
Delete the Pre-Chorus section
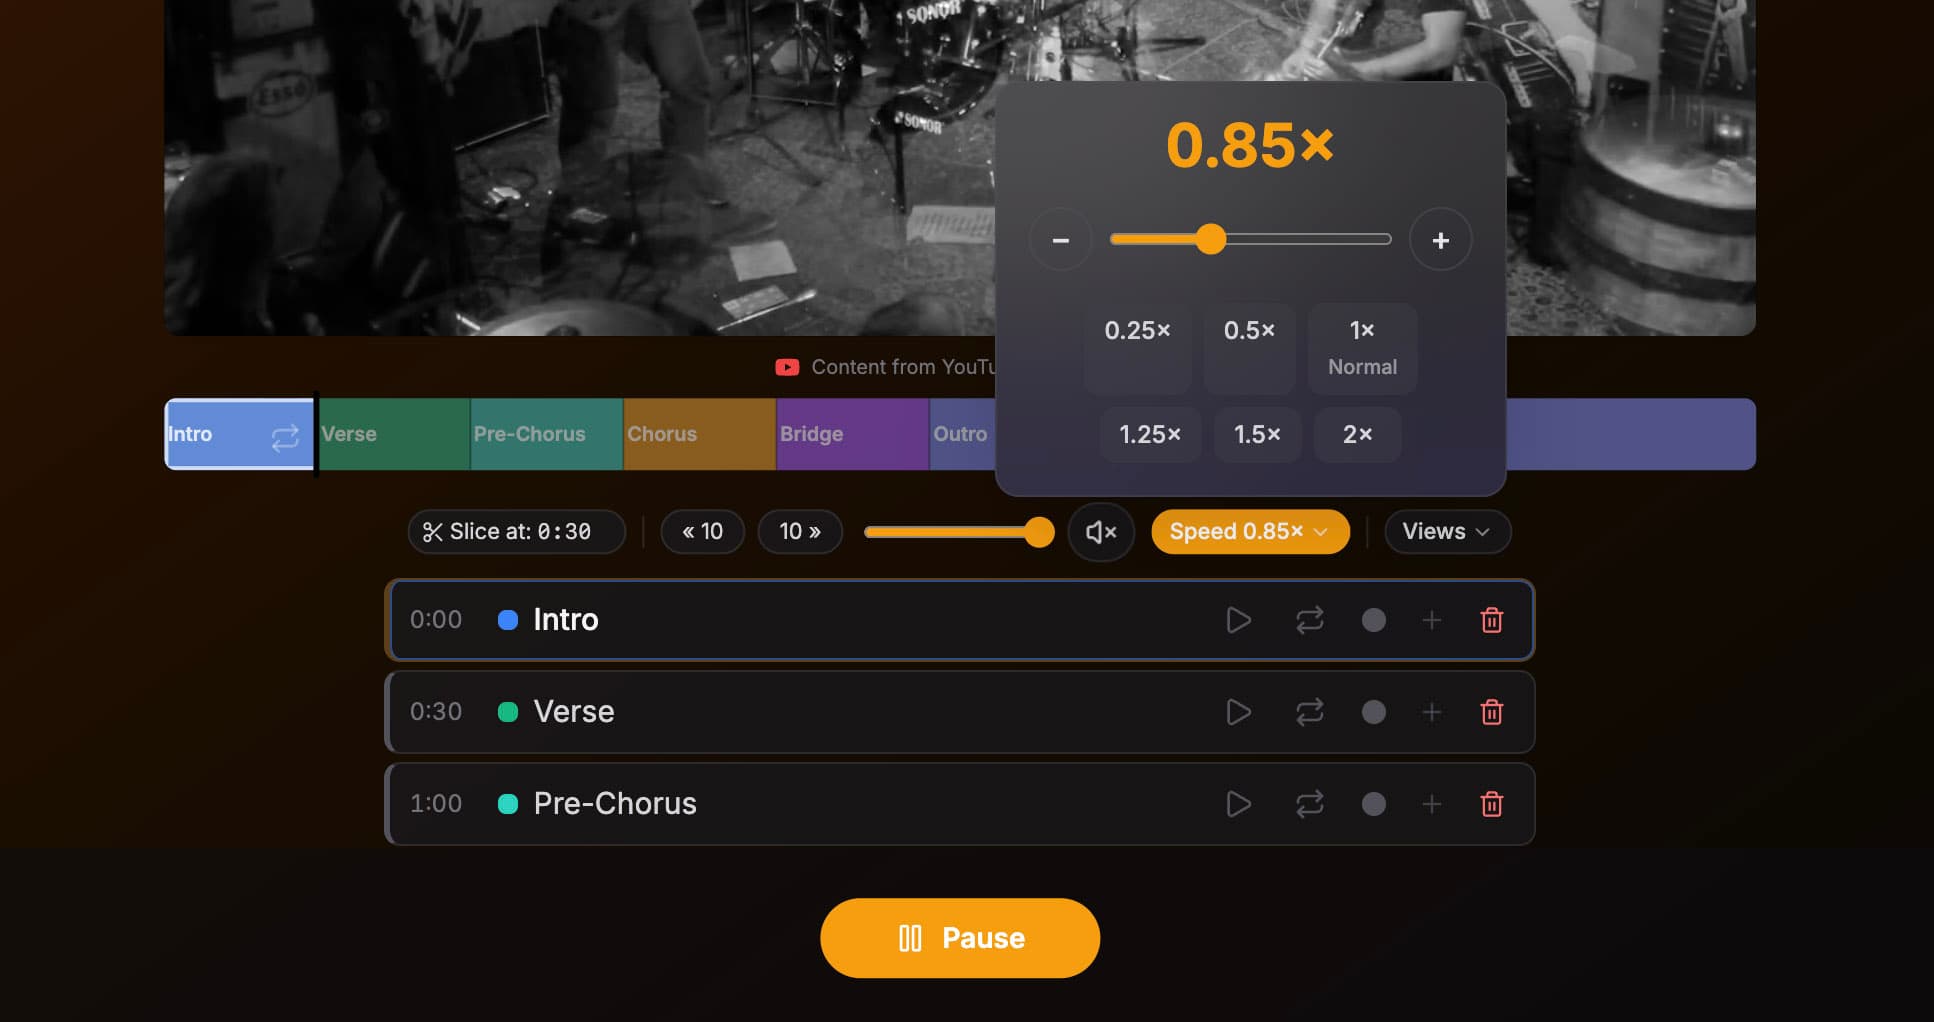tap(1491, 803)
